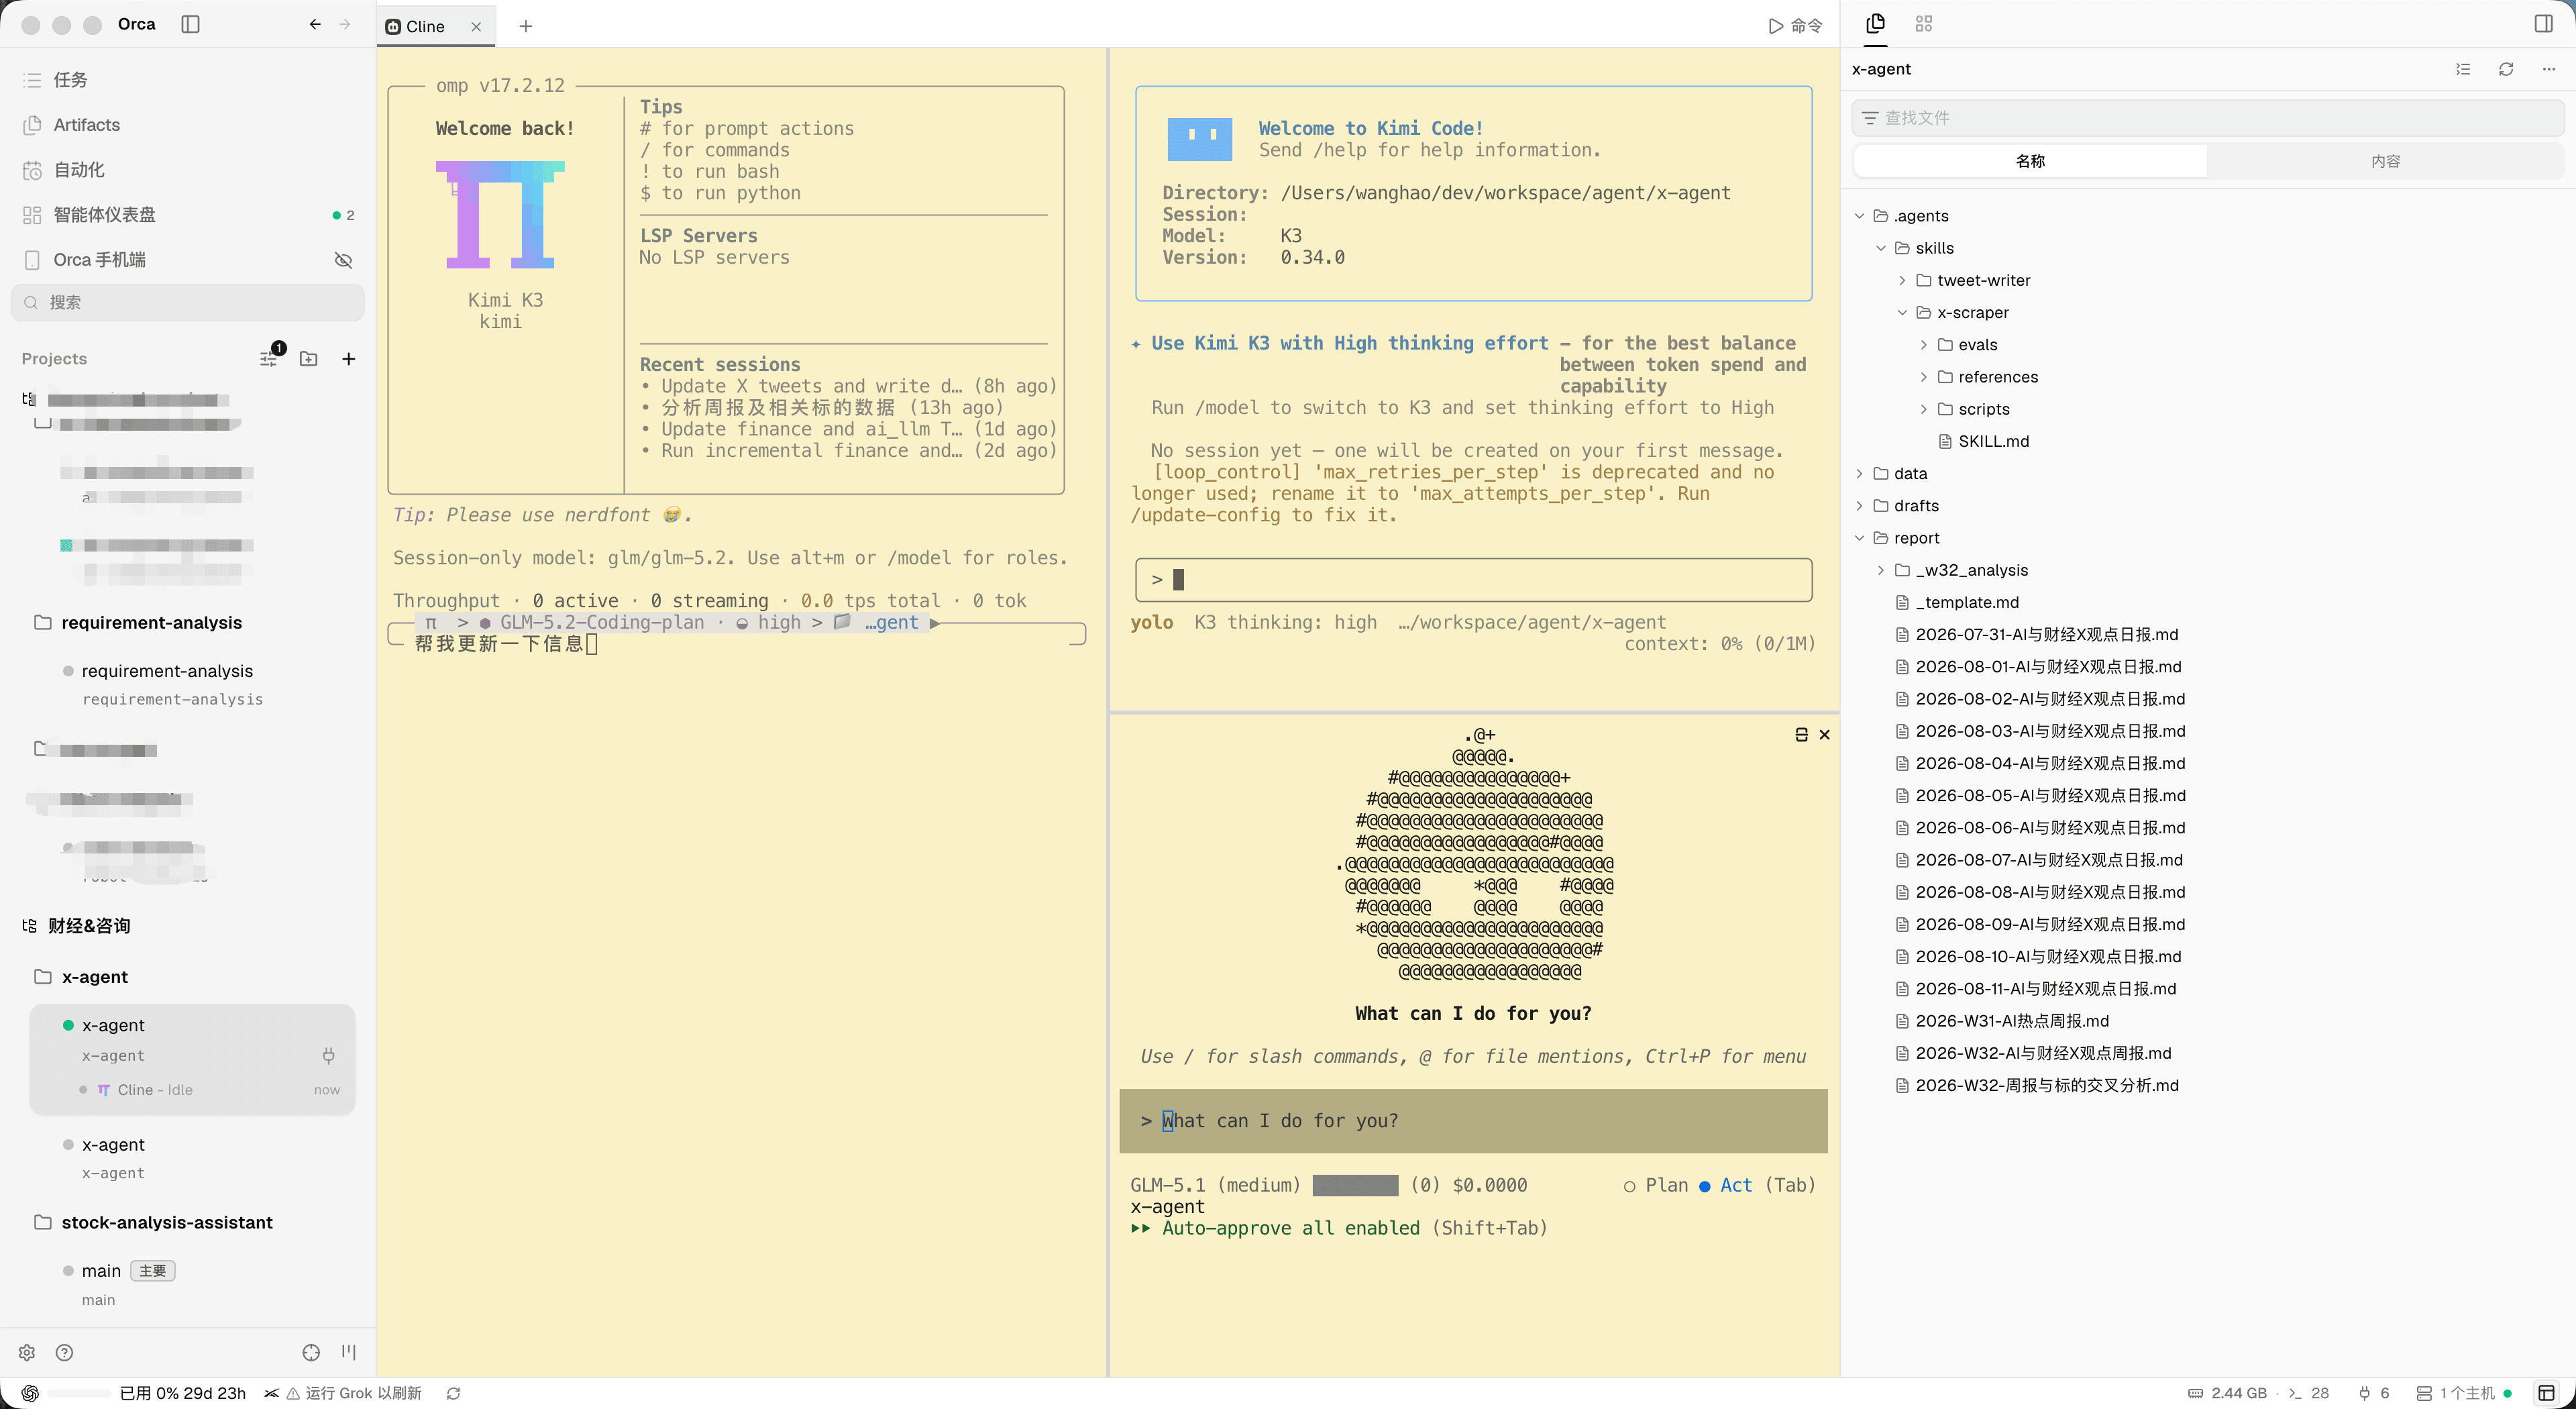Toggle the Orca 手机端 visibility eye icon
This screenshot has height=1409, width=2576.
point(343,260)
